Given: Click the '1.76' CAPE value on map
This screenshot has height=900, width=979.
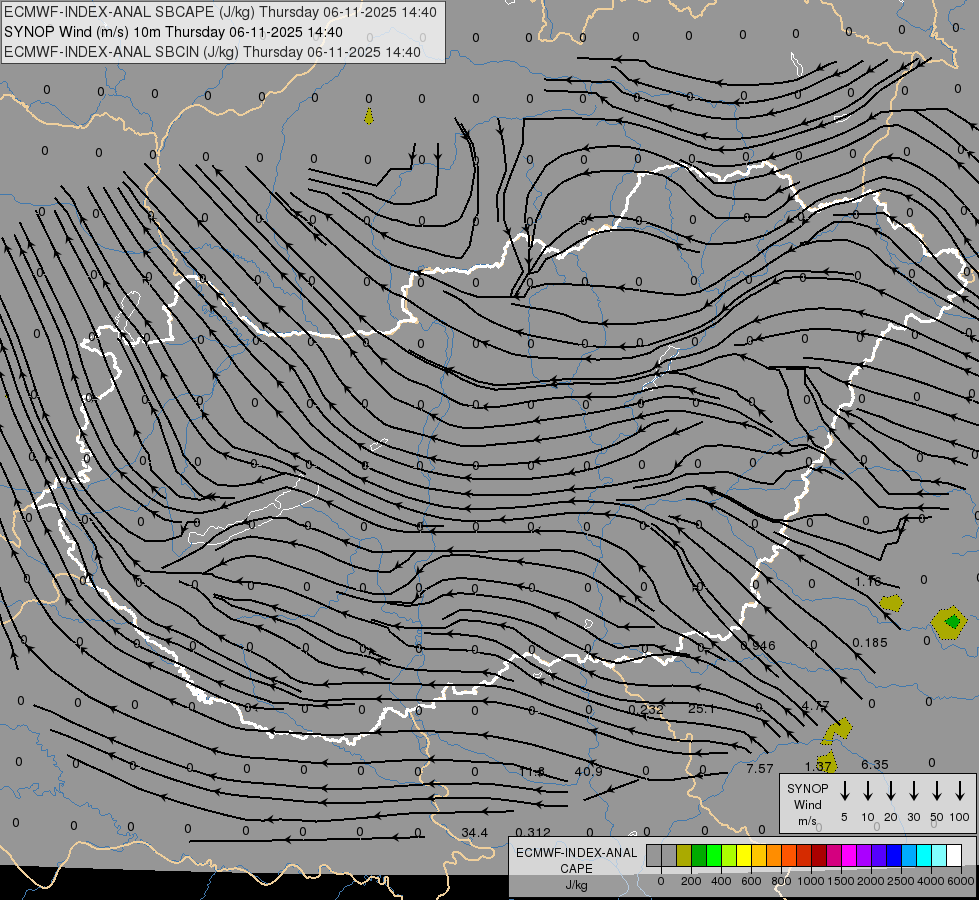Looking at the screenshot, I should [x=868, y=581].
